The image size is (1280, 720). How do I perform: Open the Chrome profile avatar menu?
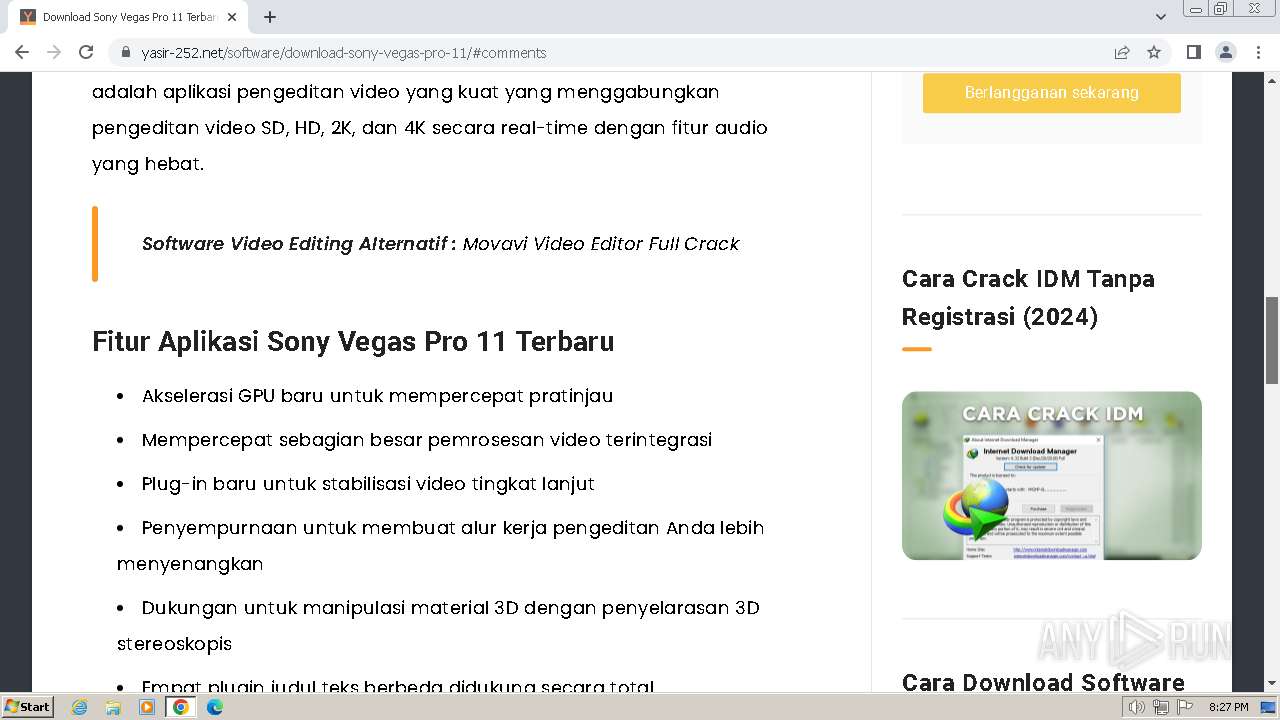point(1225,52)
